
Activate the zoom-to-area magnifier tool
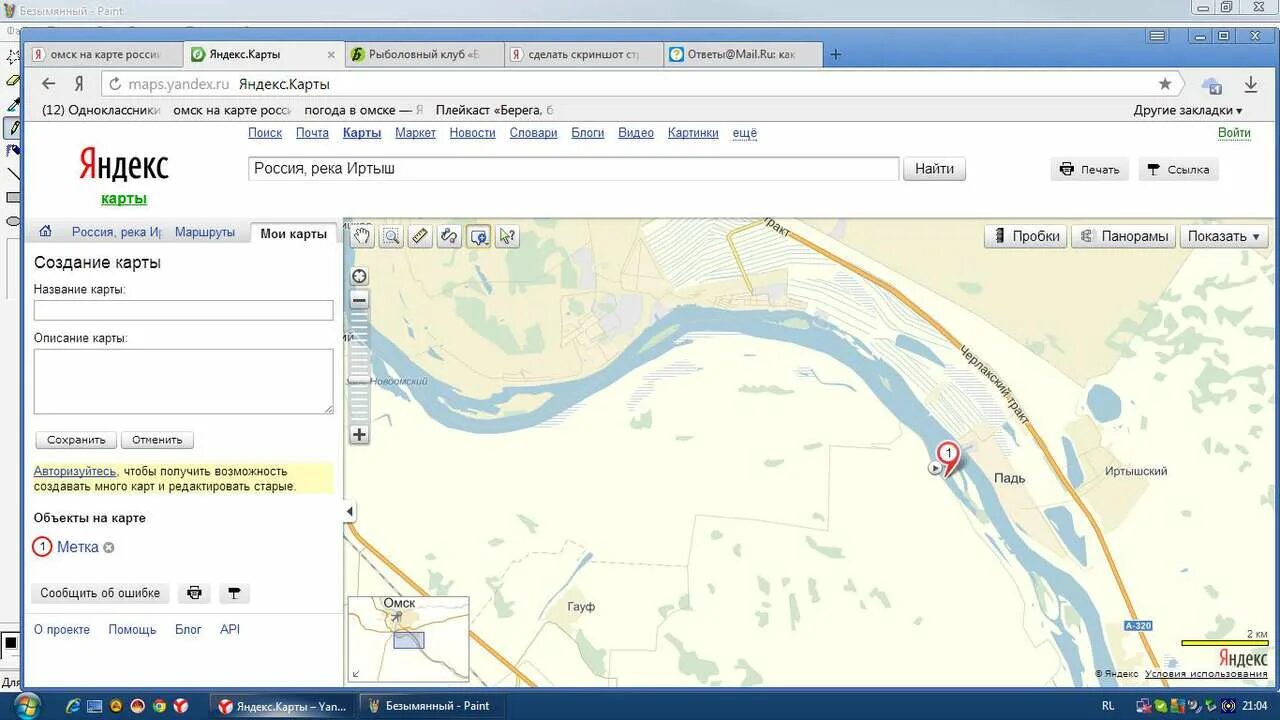pyautogui.click(x=391, y=236)
